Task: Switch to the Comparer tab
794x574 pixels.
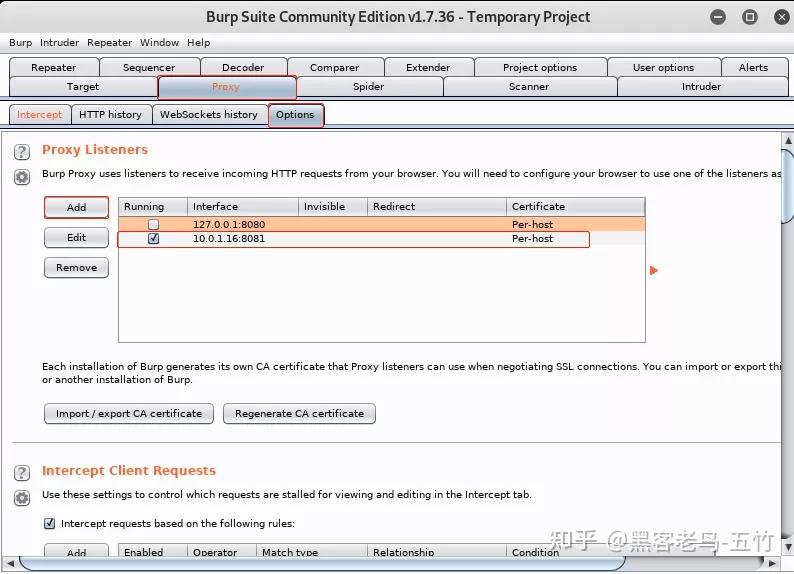Action: point(334,67)
